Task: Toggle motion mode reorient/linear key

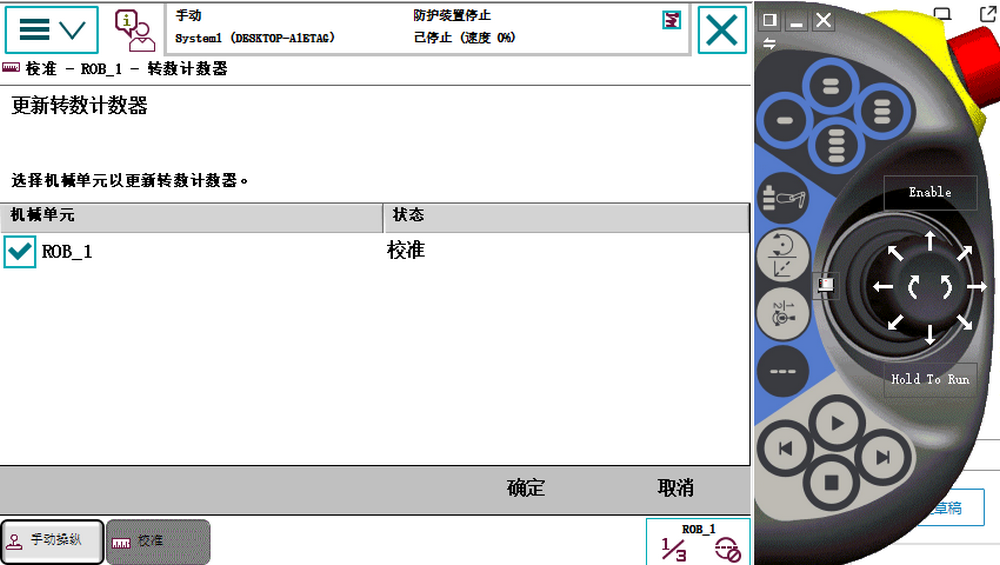Action: (x=783, y=256)
